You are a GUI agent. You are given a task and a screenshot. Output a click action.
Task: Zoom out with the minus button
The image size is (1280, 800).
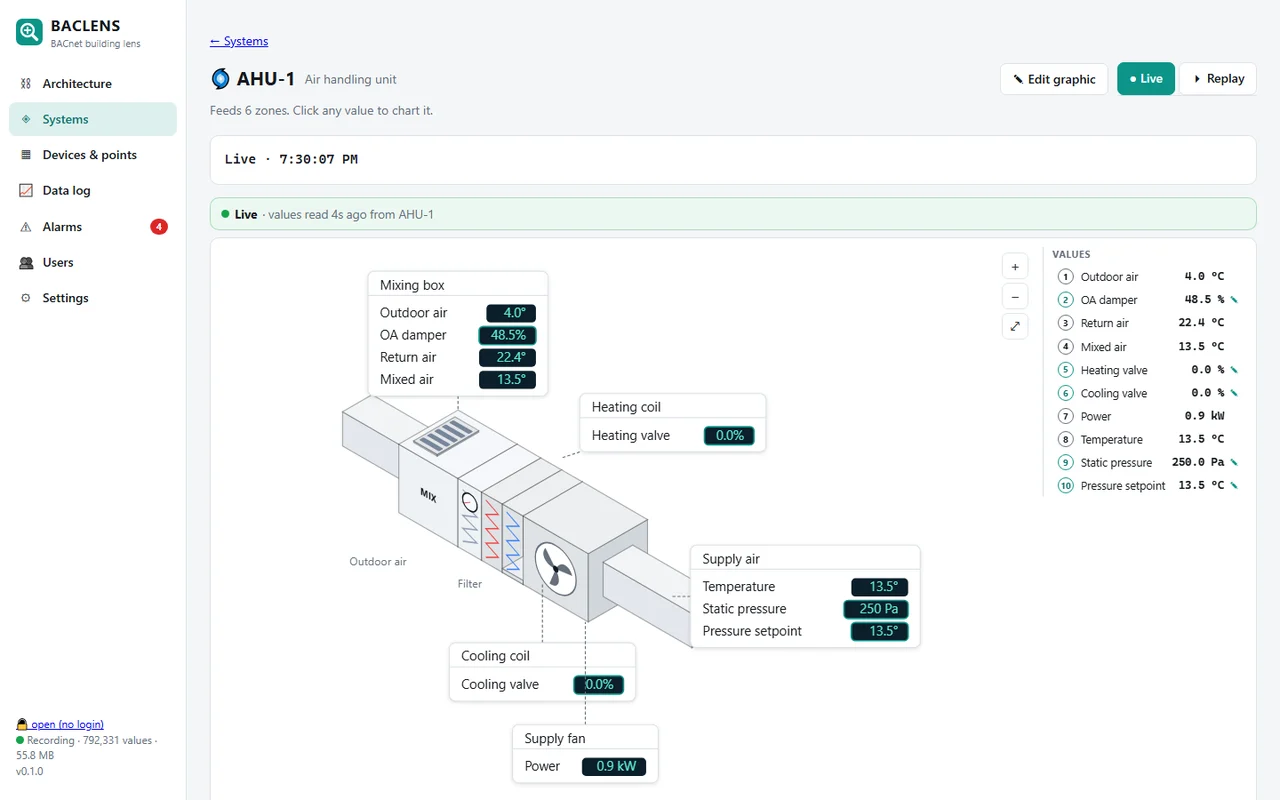point(1015,296)
